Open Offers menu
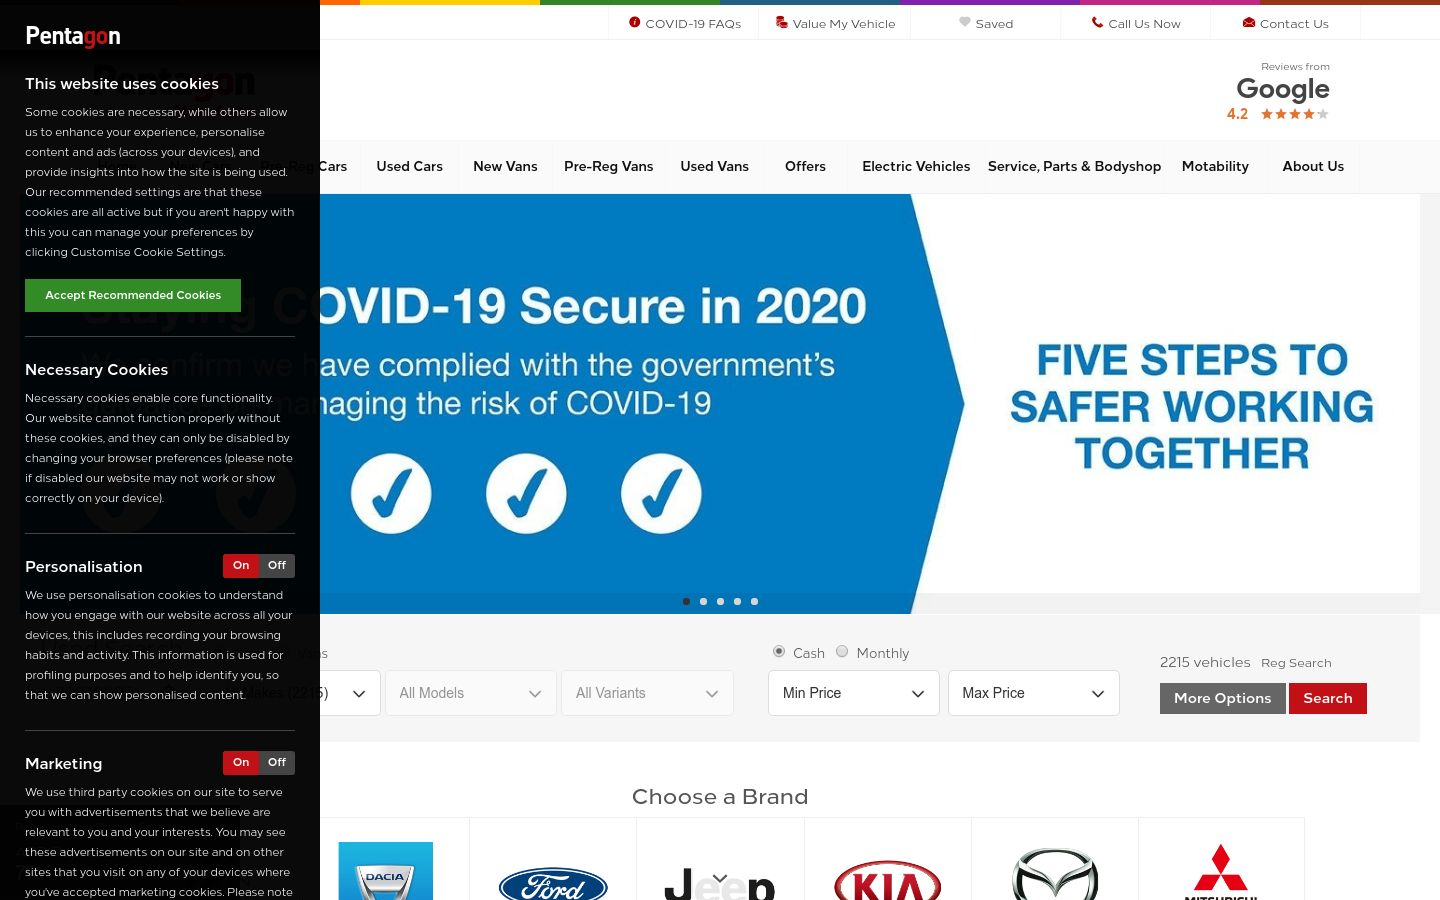This screenshot has height=900, width=1440. 805,166
